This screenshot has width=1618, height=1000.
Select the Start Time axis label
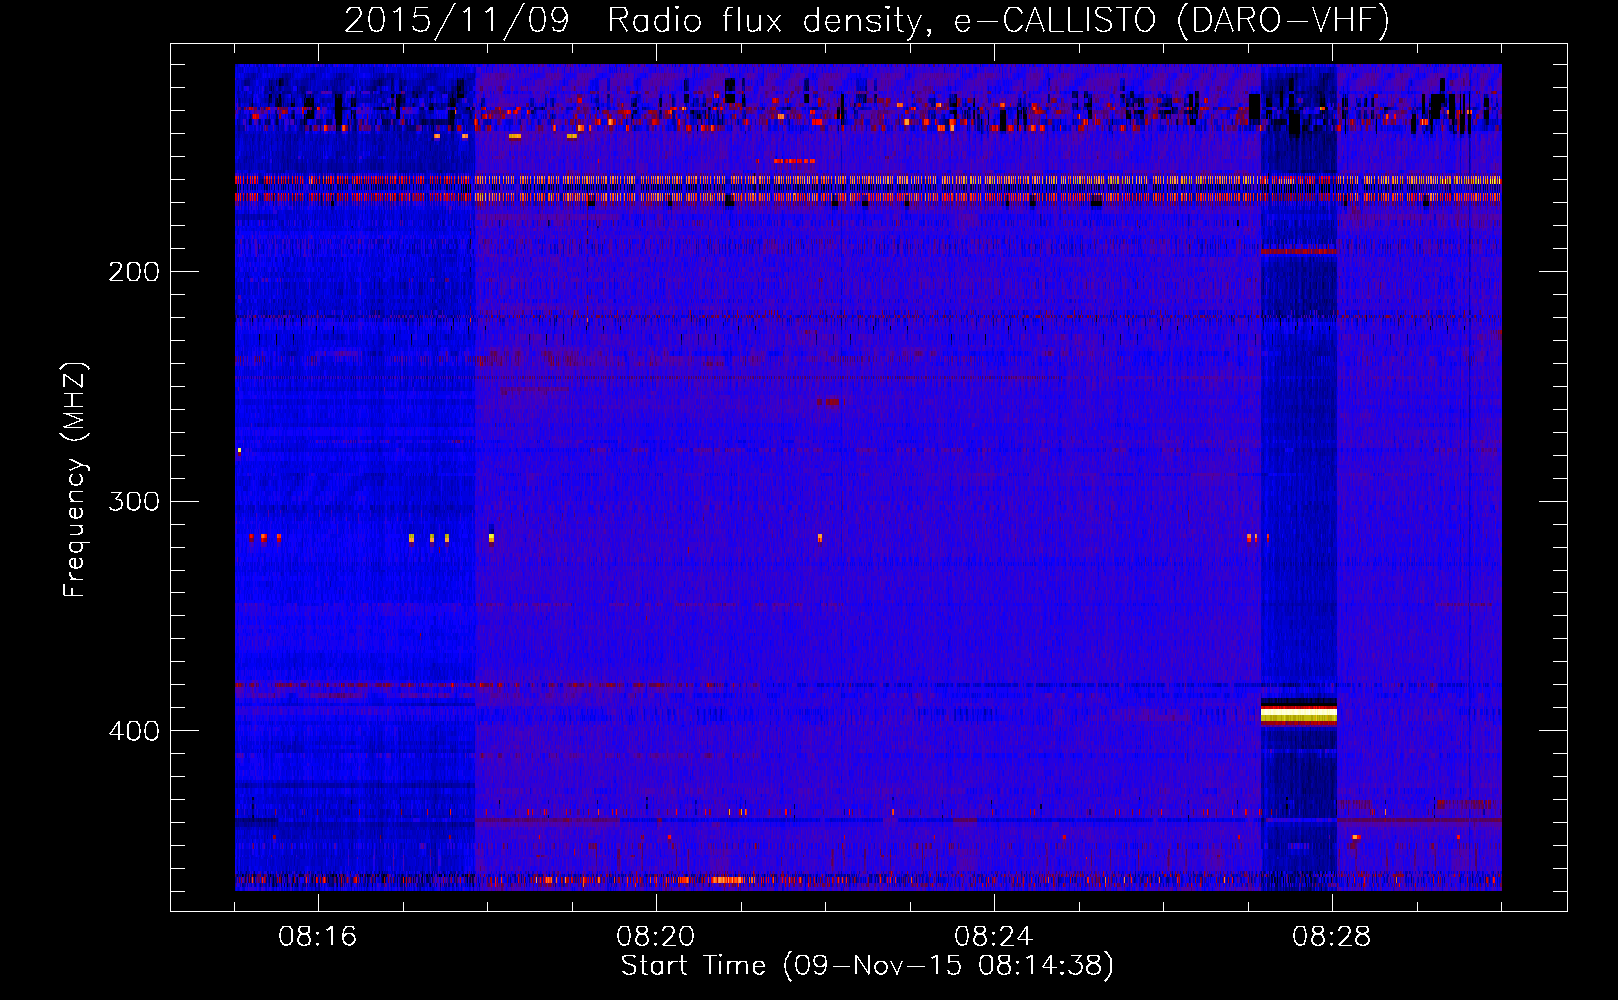867,966
